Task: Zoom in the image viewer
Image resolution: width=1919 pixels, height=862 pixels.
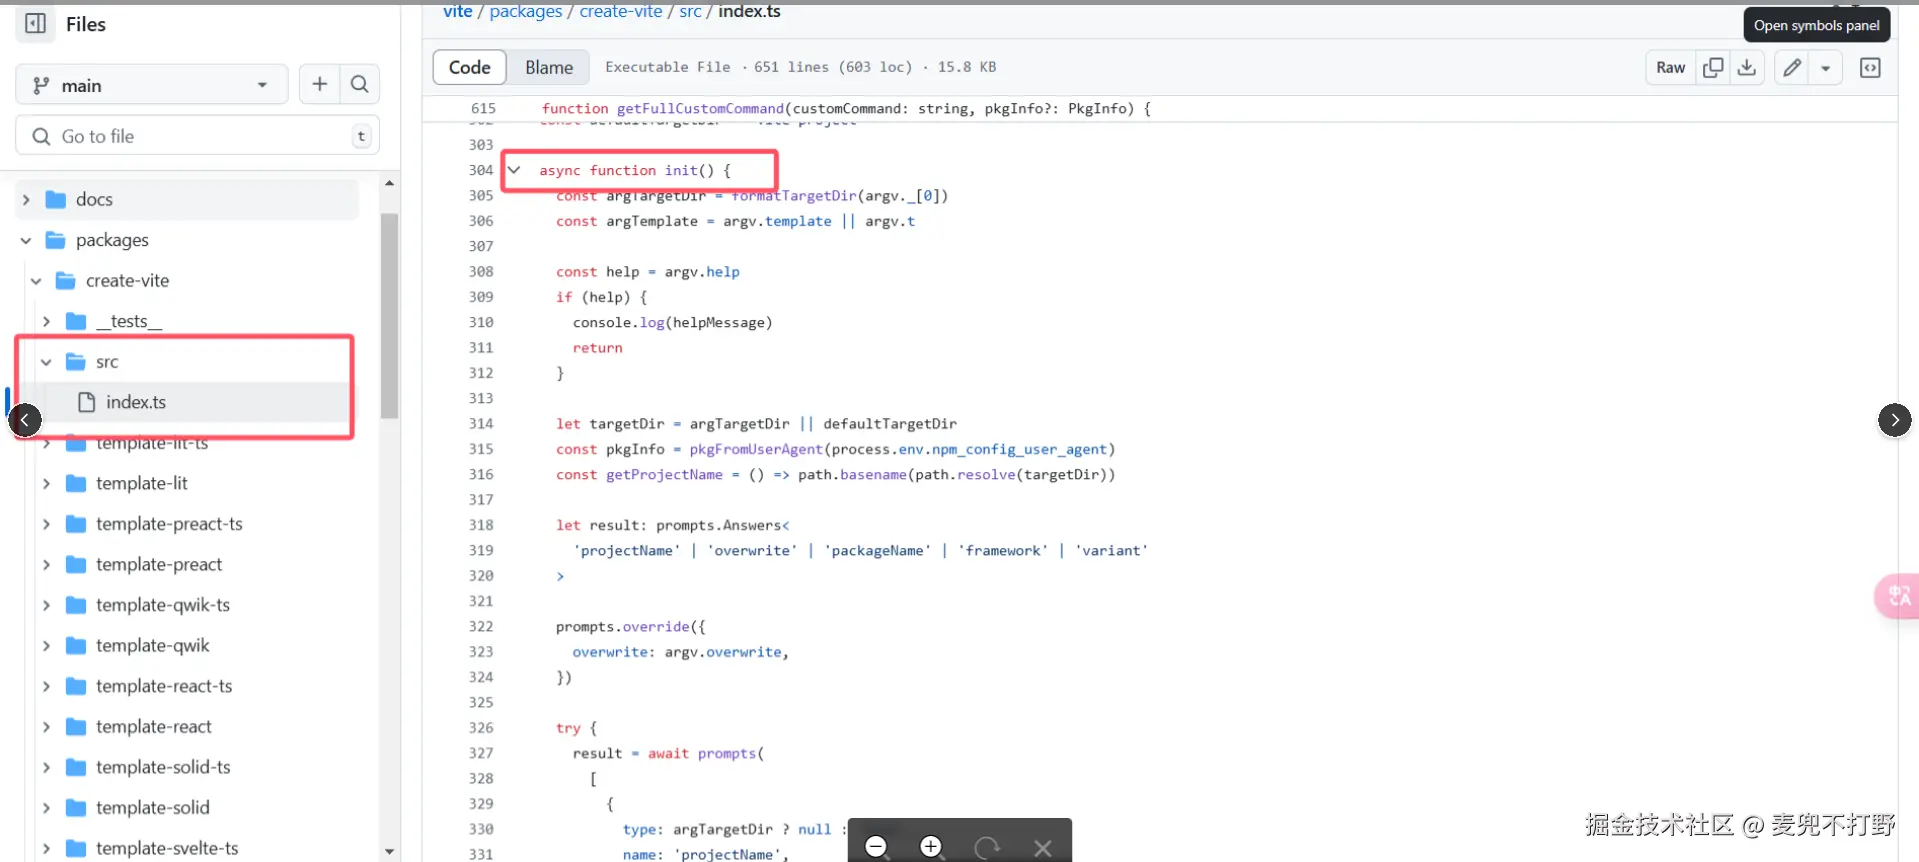Action: click(931, 847)
